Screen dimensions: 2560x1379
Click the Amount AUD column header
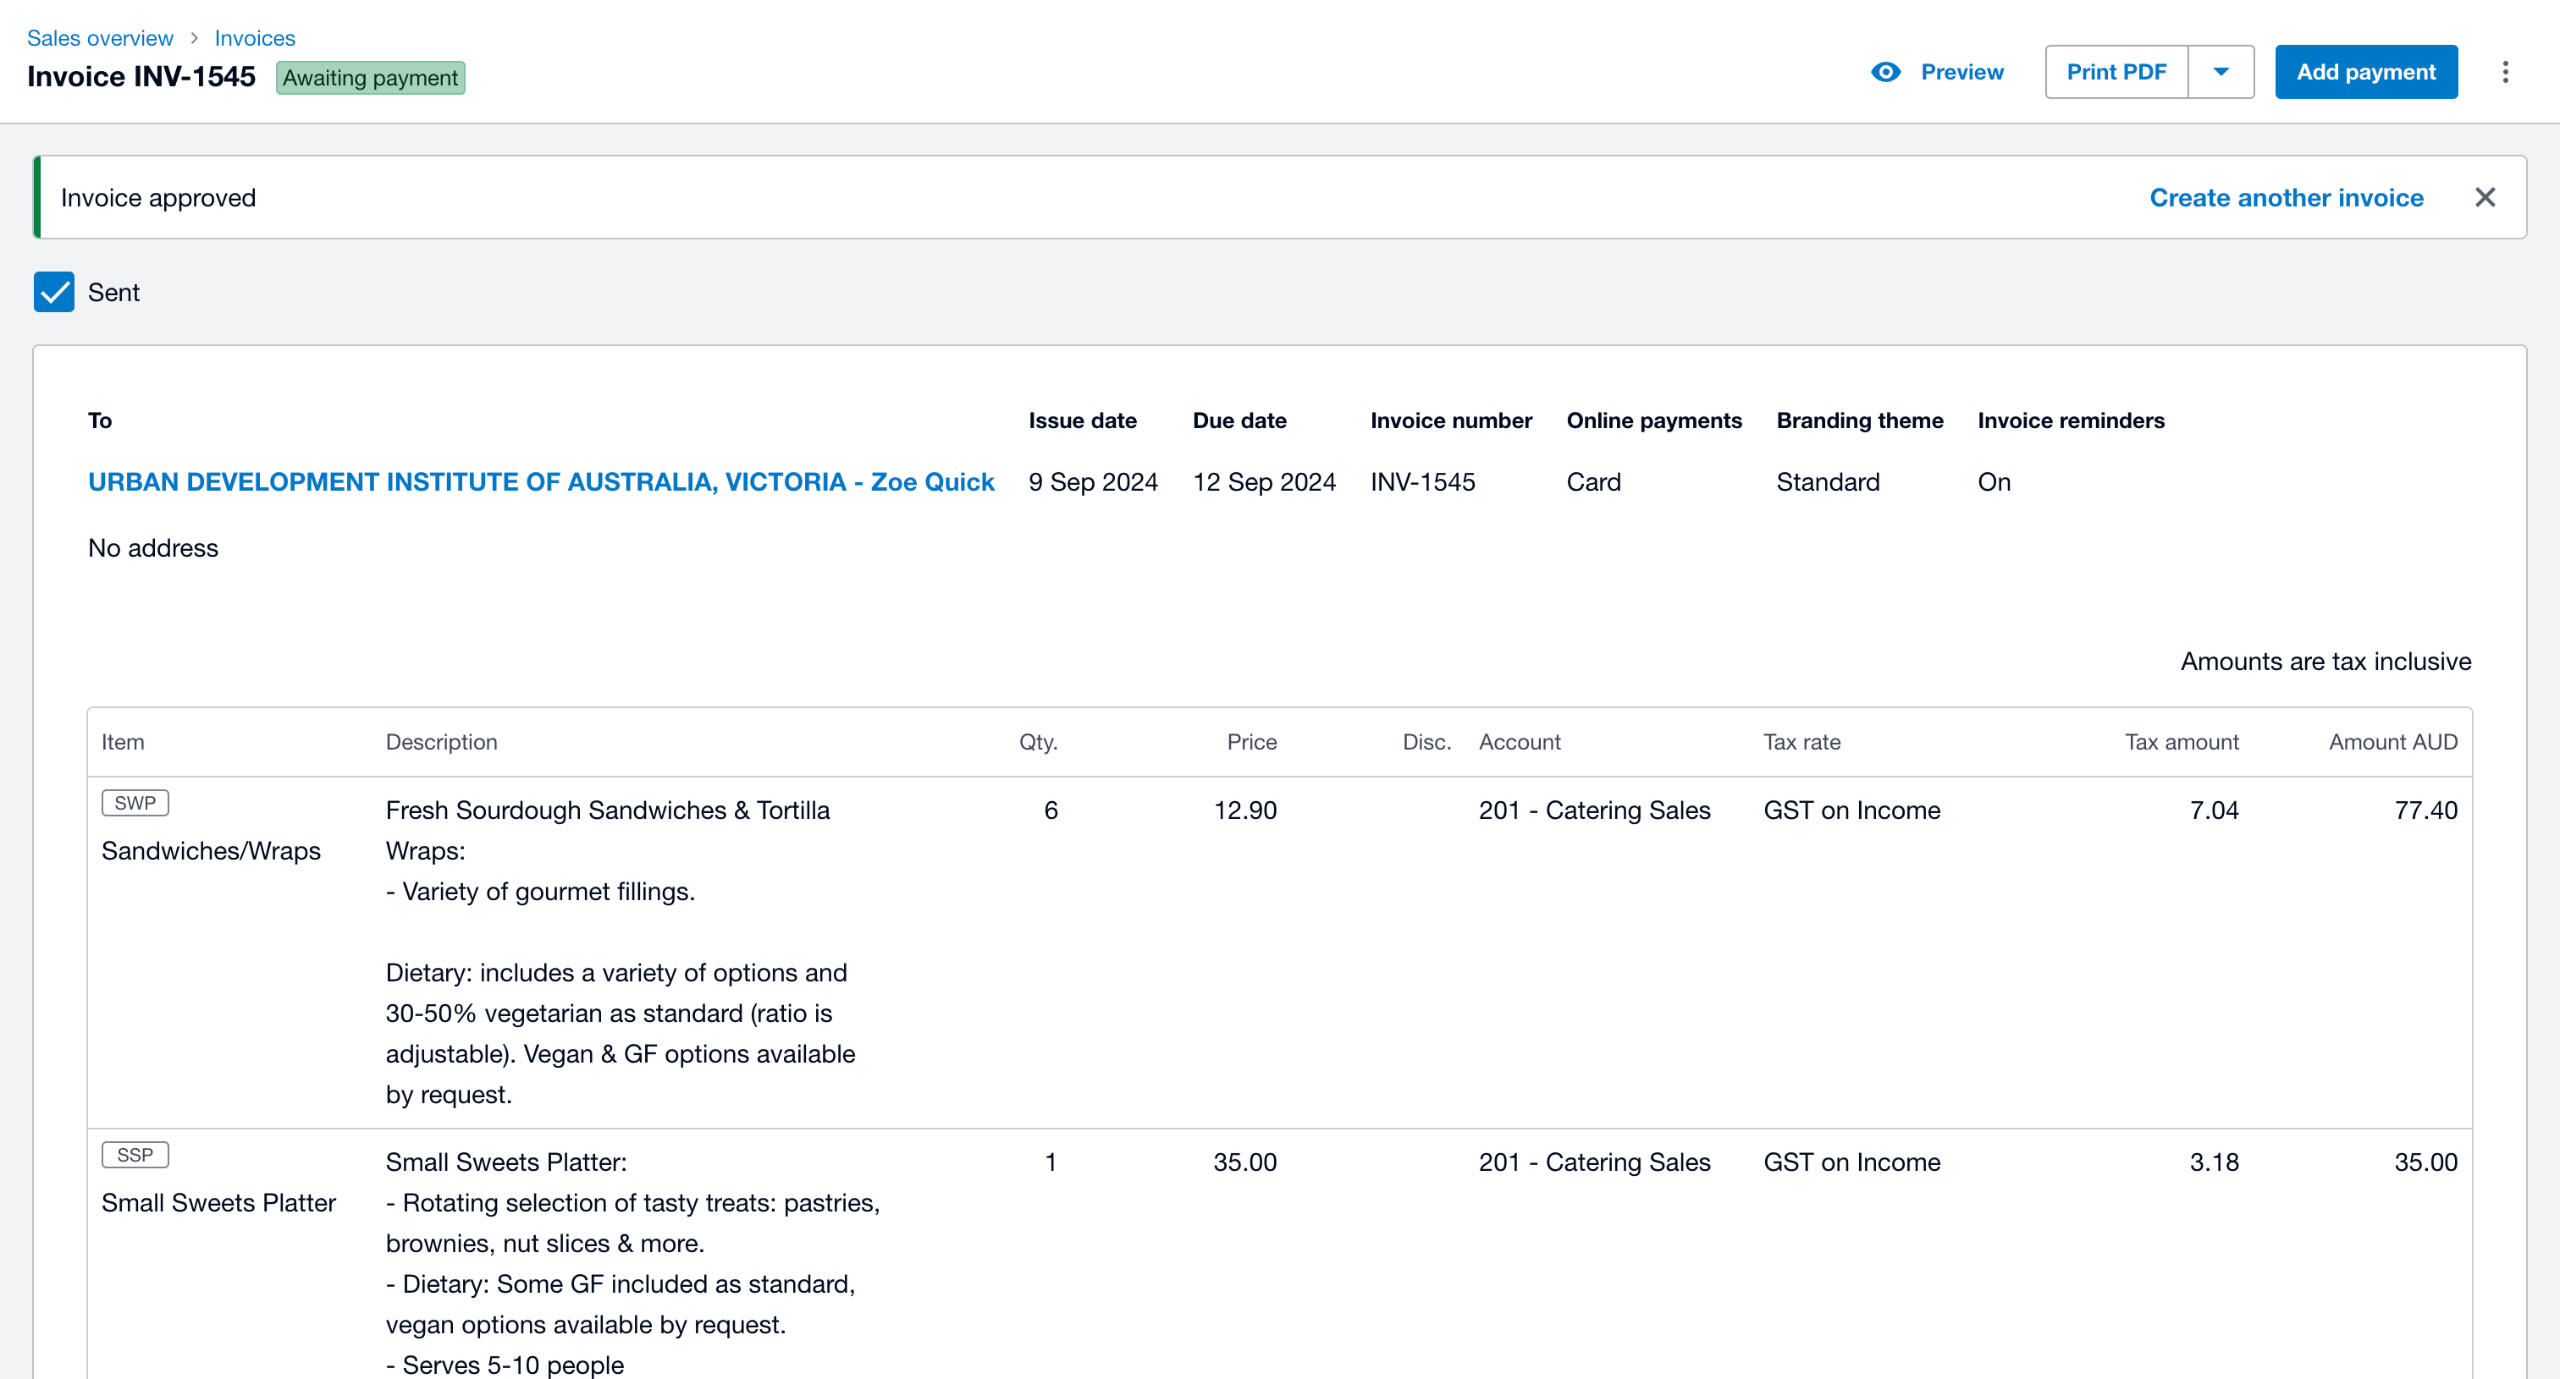click(2392, 742)
